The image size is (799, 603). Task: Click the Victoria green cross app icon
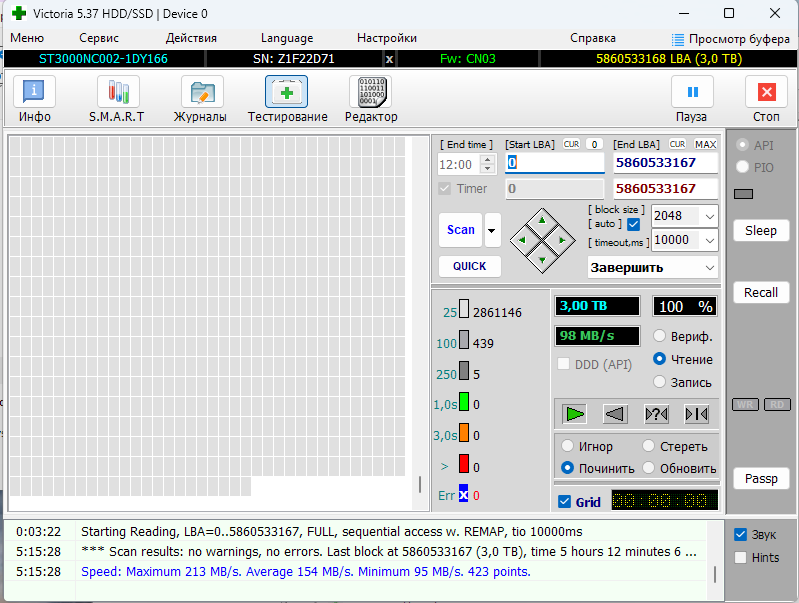point(19,13)
